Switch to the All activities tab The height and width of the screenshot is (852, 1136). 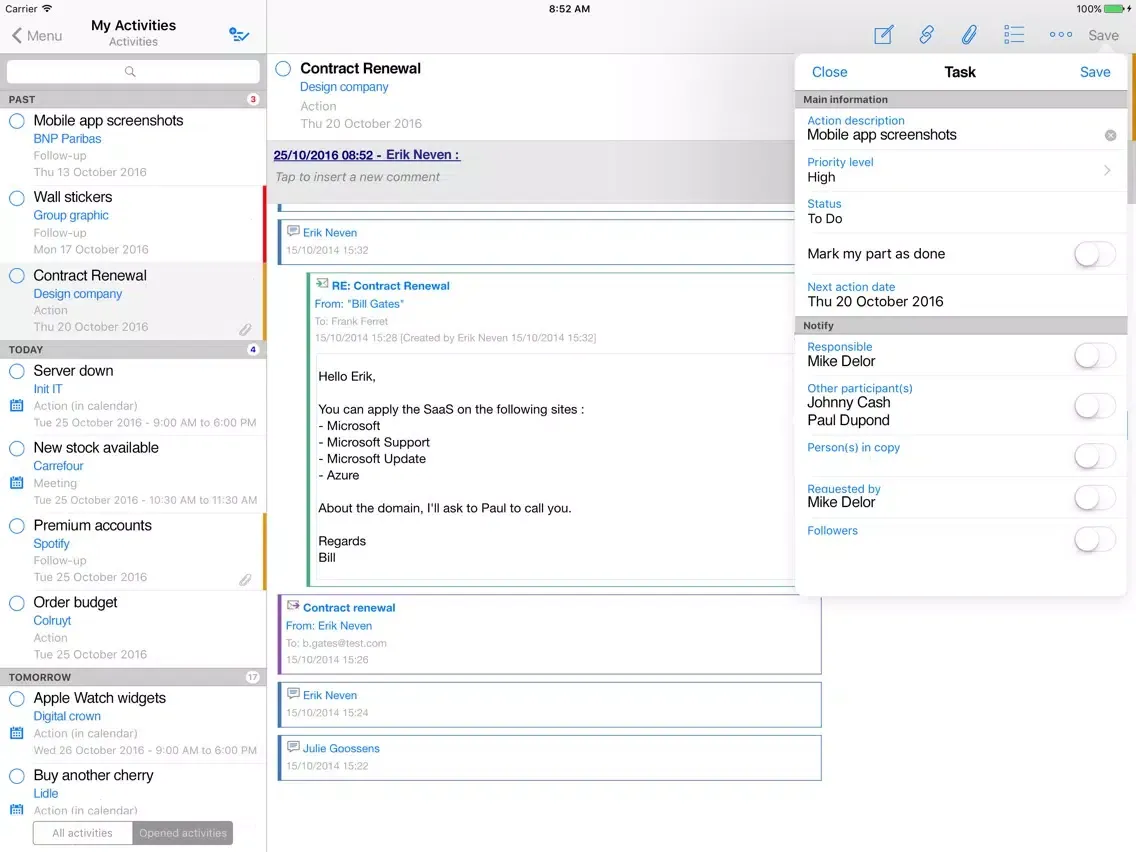coord(82,833)
